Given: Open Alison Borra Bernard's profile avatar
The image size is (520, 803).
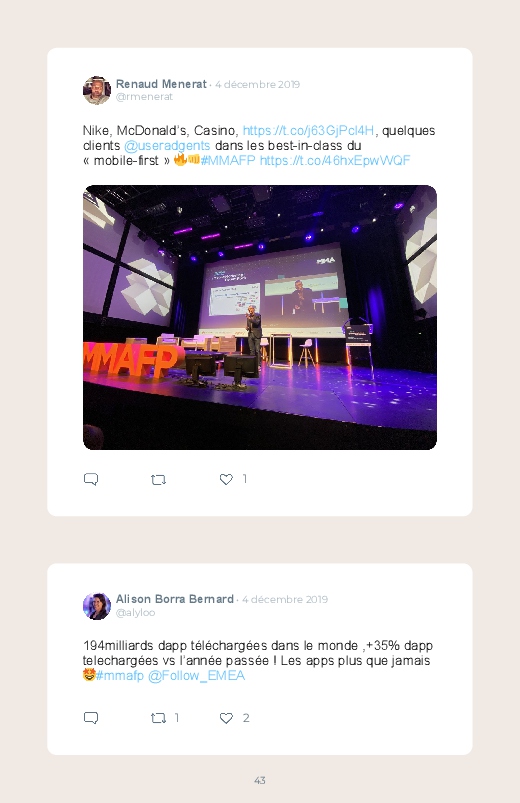Looking at the screenshot, I should coord(97,606).
